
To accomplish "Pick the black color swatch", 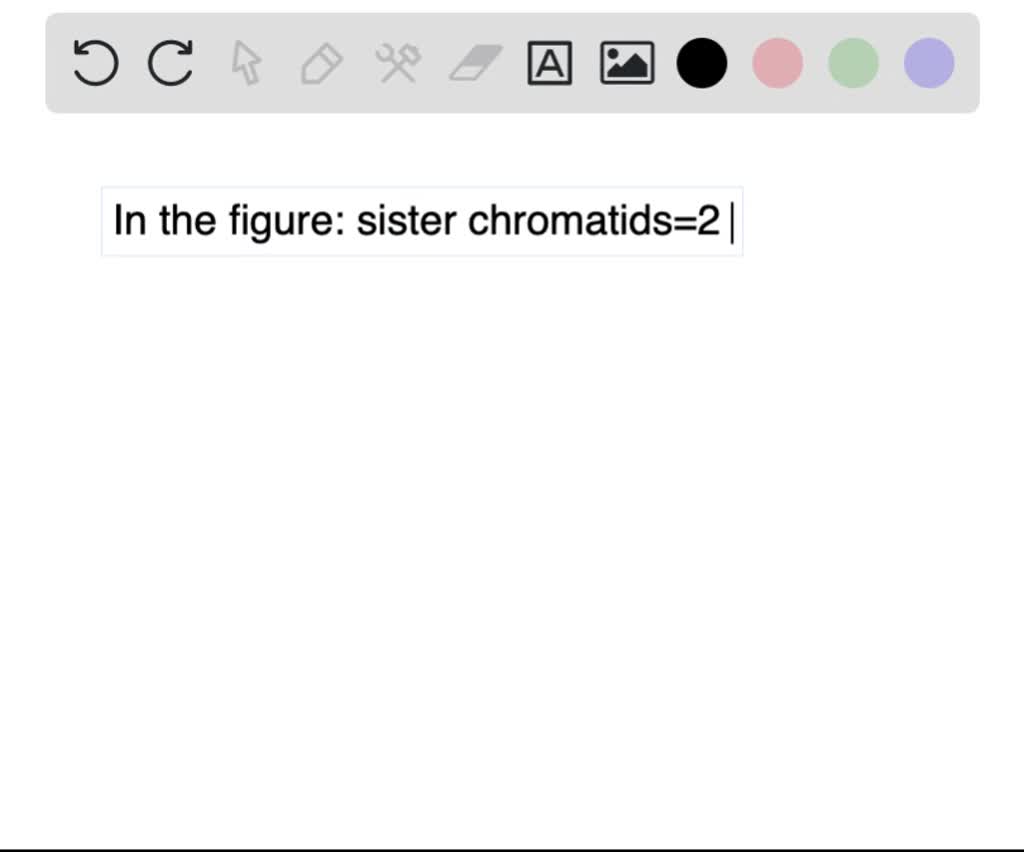I will (701, 63).
